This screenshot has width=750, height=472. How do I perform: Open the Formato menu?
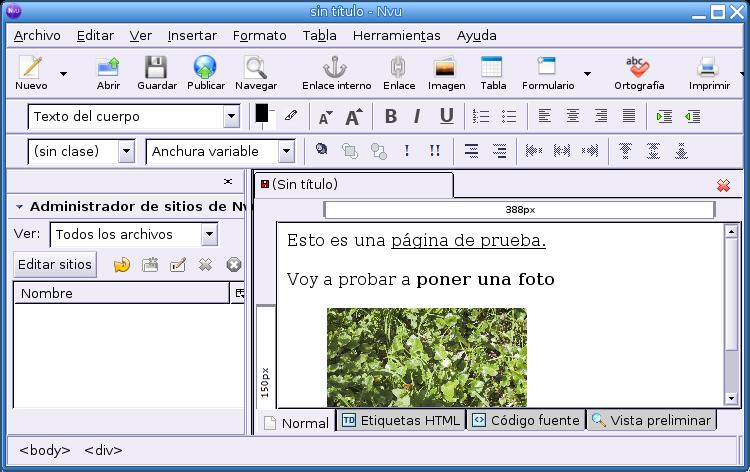[259, 36]
